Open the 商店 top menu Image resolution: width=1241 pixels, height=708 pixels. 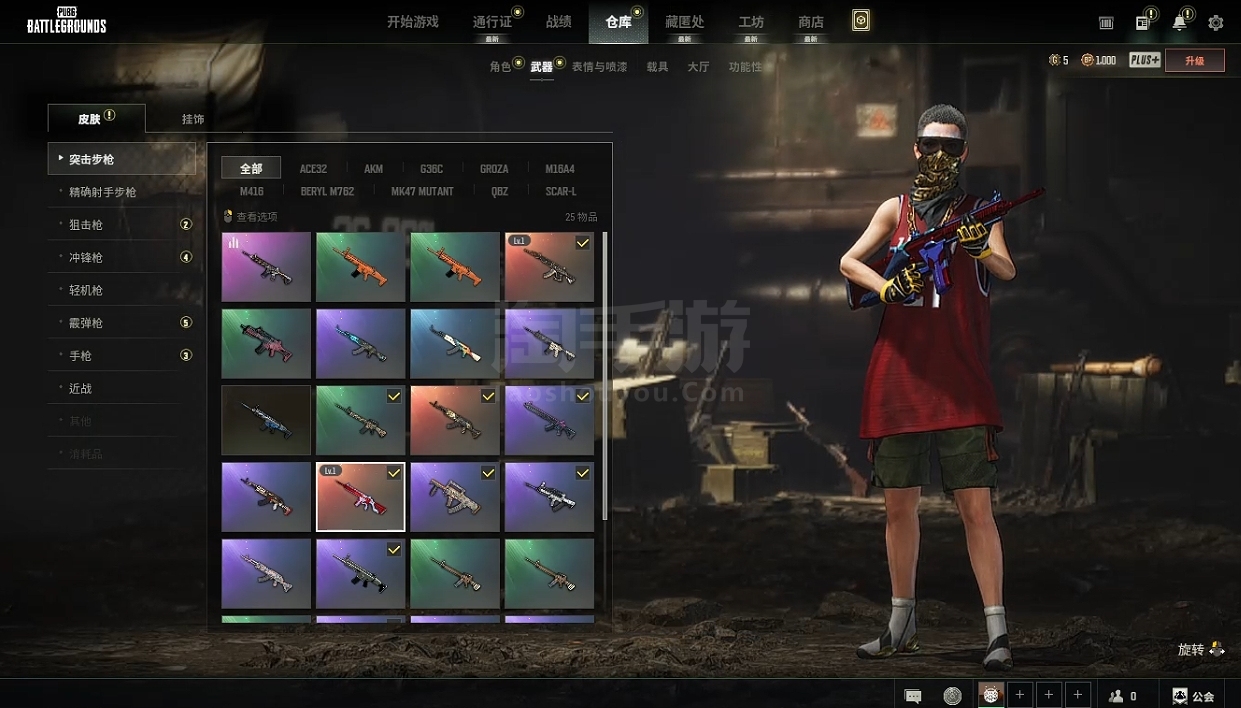(811, 22)
